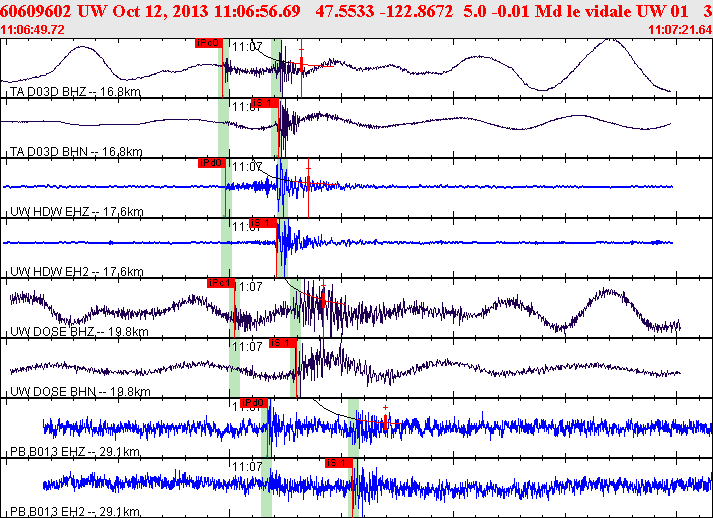The image size is (713, 518).
Task: Click the 11:07 time label on UW HDW EHZ trace
Action: 247,166
